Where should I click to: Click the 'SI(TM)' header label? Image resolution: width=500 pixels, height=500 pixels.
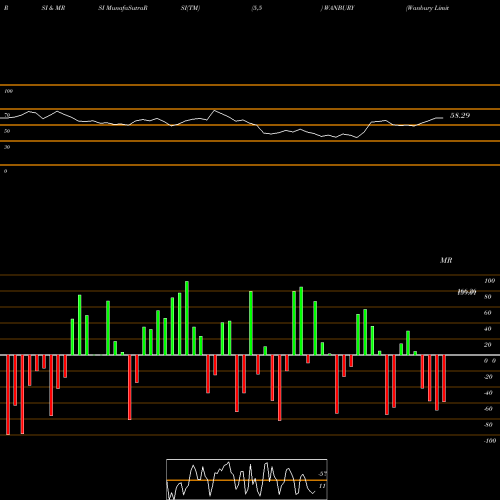pos(190,8)
